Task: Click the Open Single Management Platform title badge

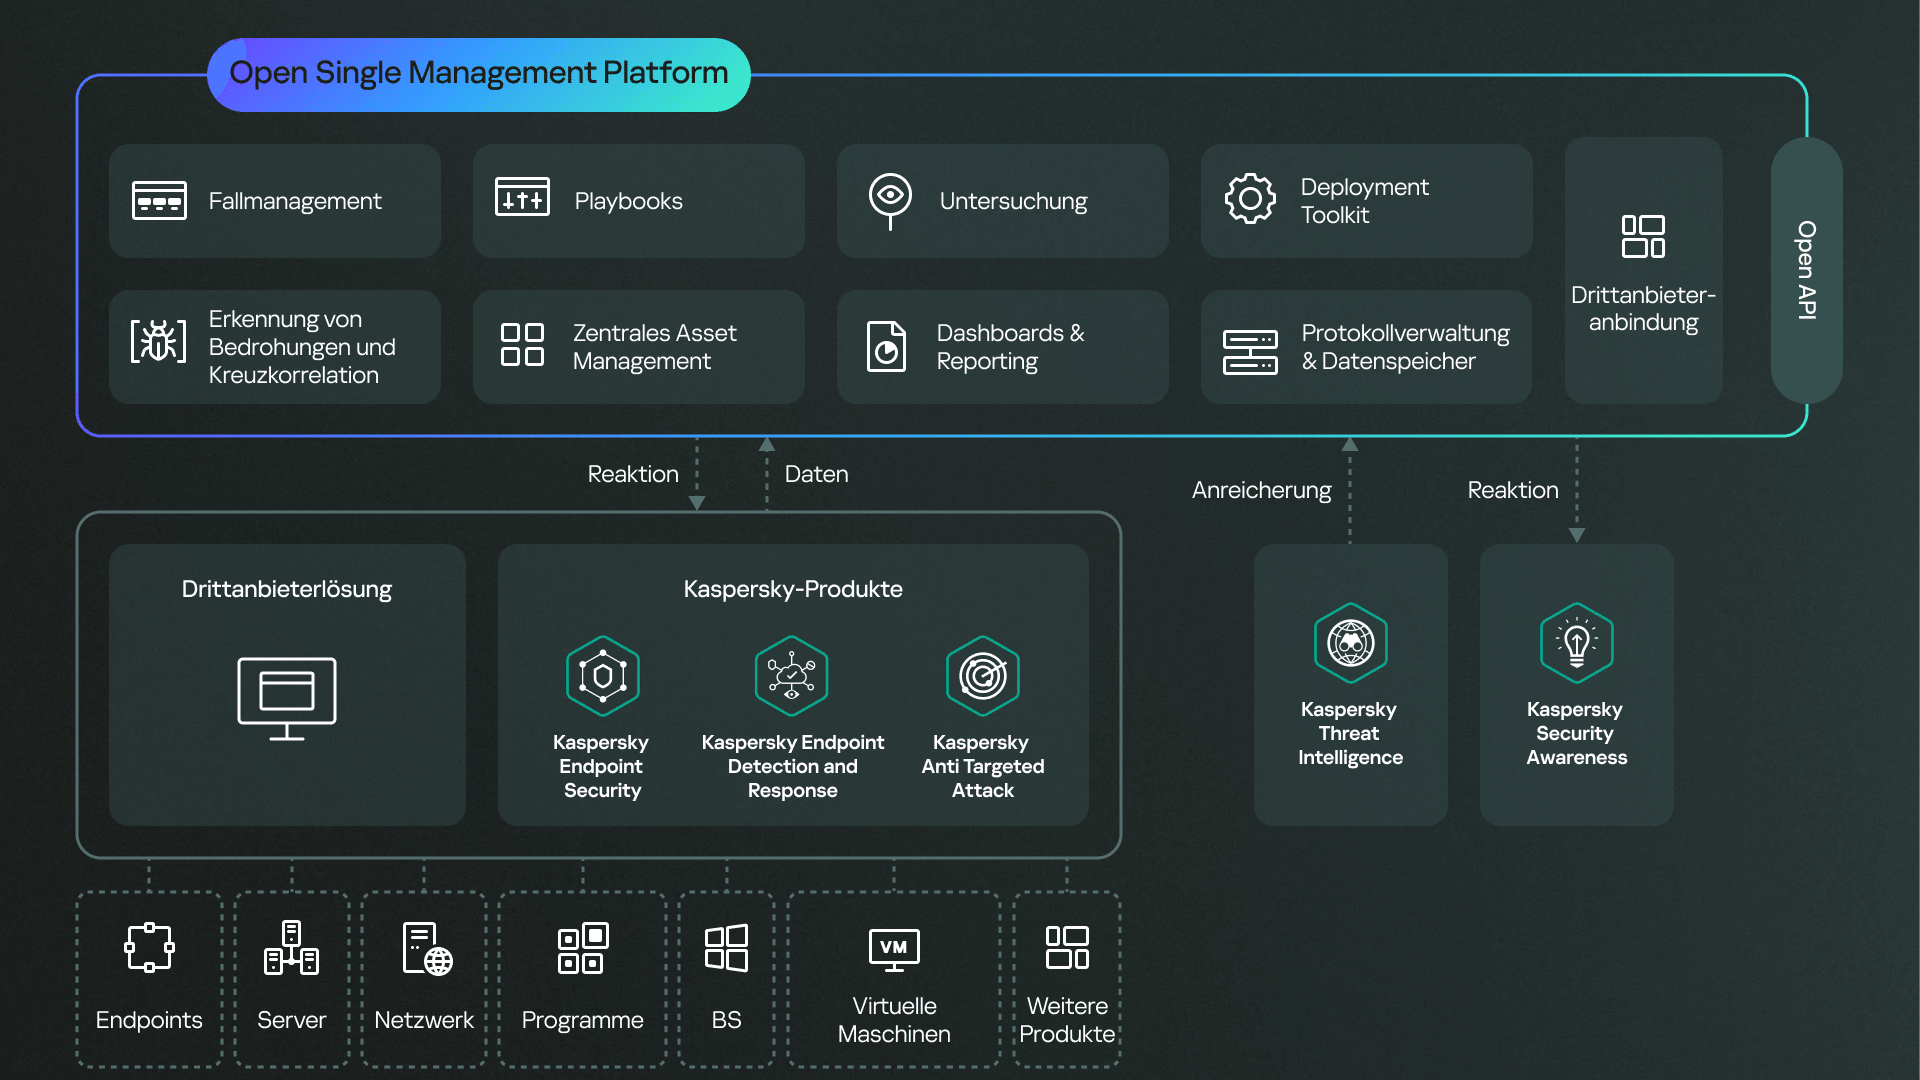Action: point(479,74)
